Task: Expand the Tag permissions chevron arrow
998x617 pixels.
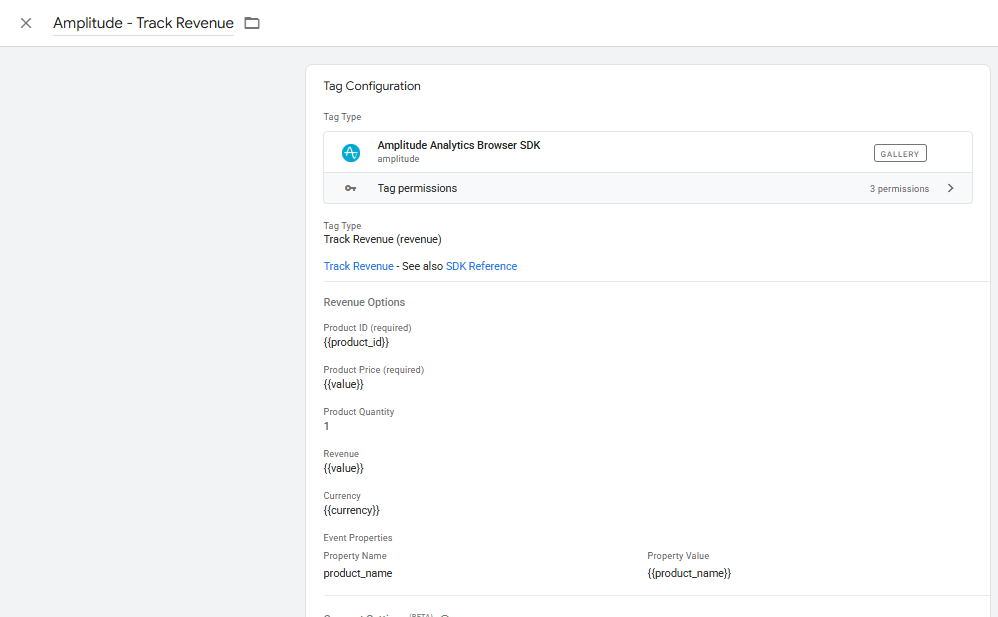Action: pos(950,188)
